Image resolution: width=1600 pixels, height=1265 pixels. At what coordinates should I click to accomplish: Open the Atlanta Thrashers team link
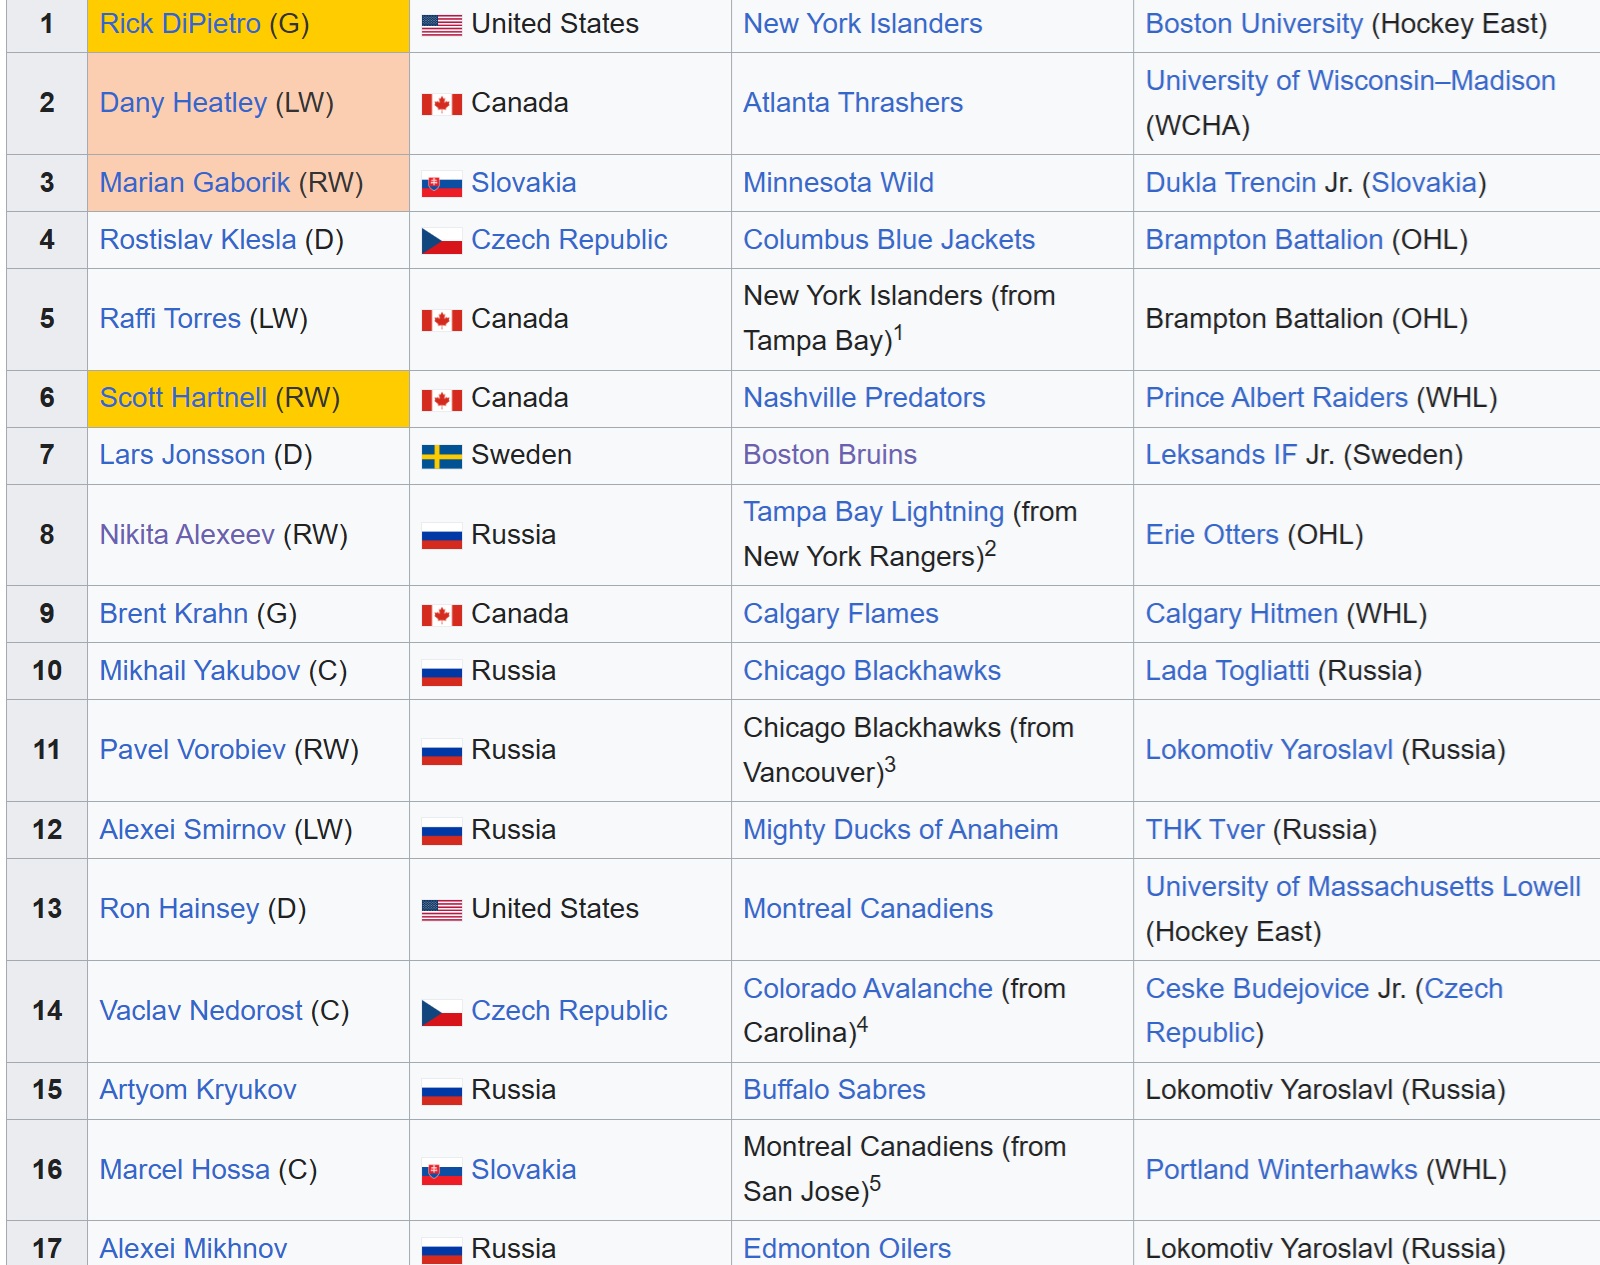(853, 103)
